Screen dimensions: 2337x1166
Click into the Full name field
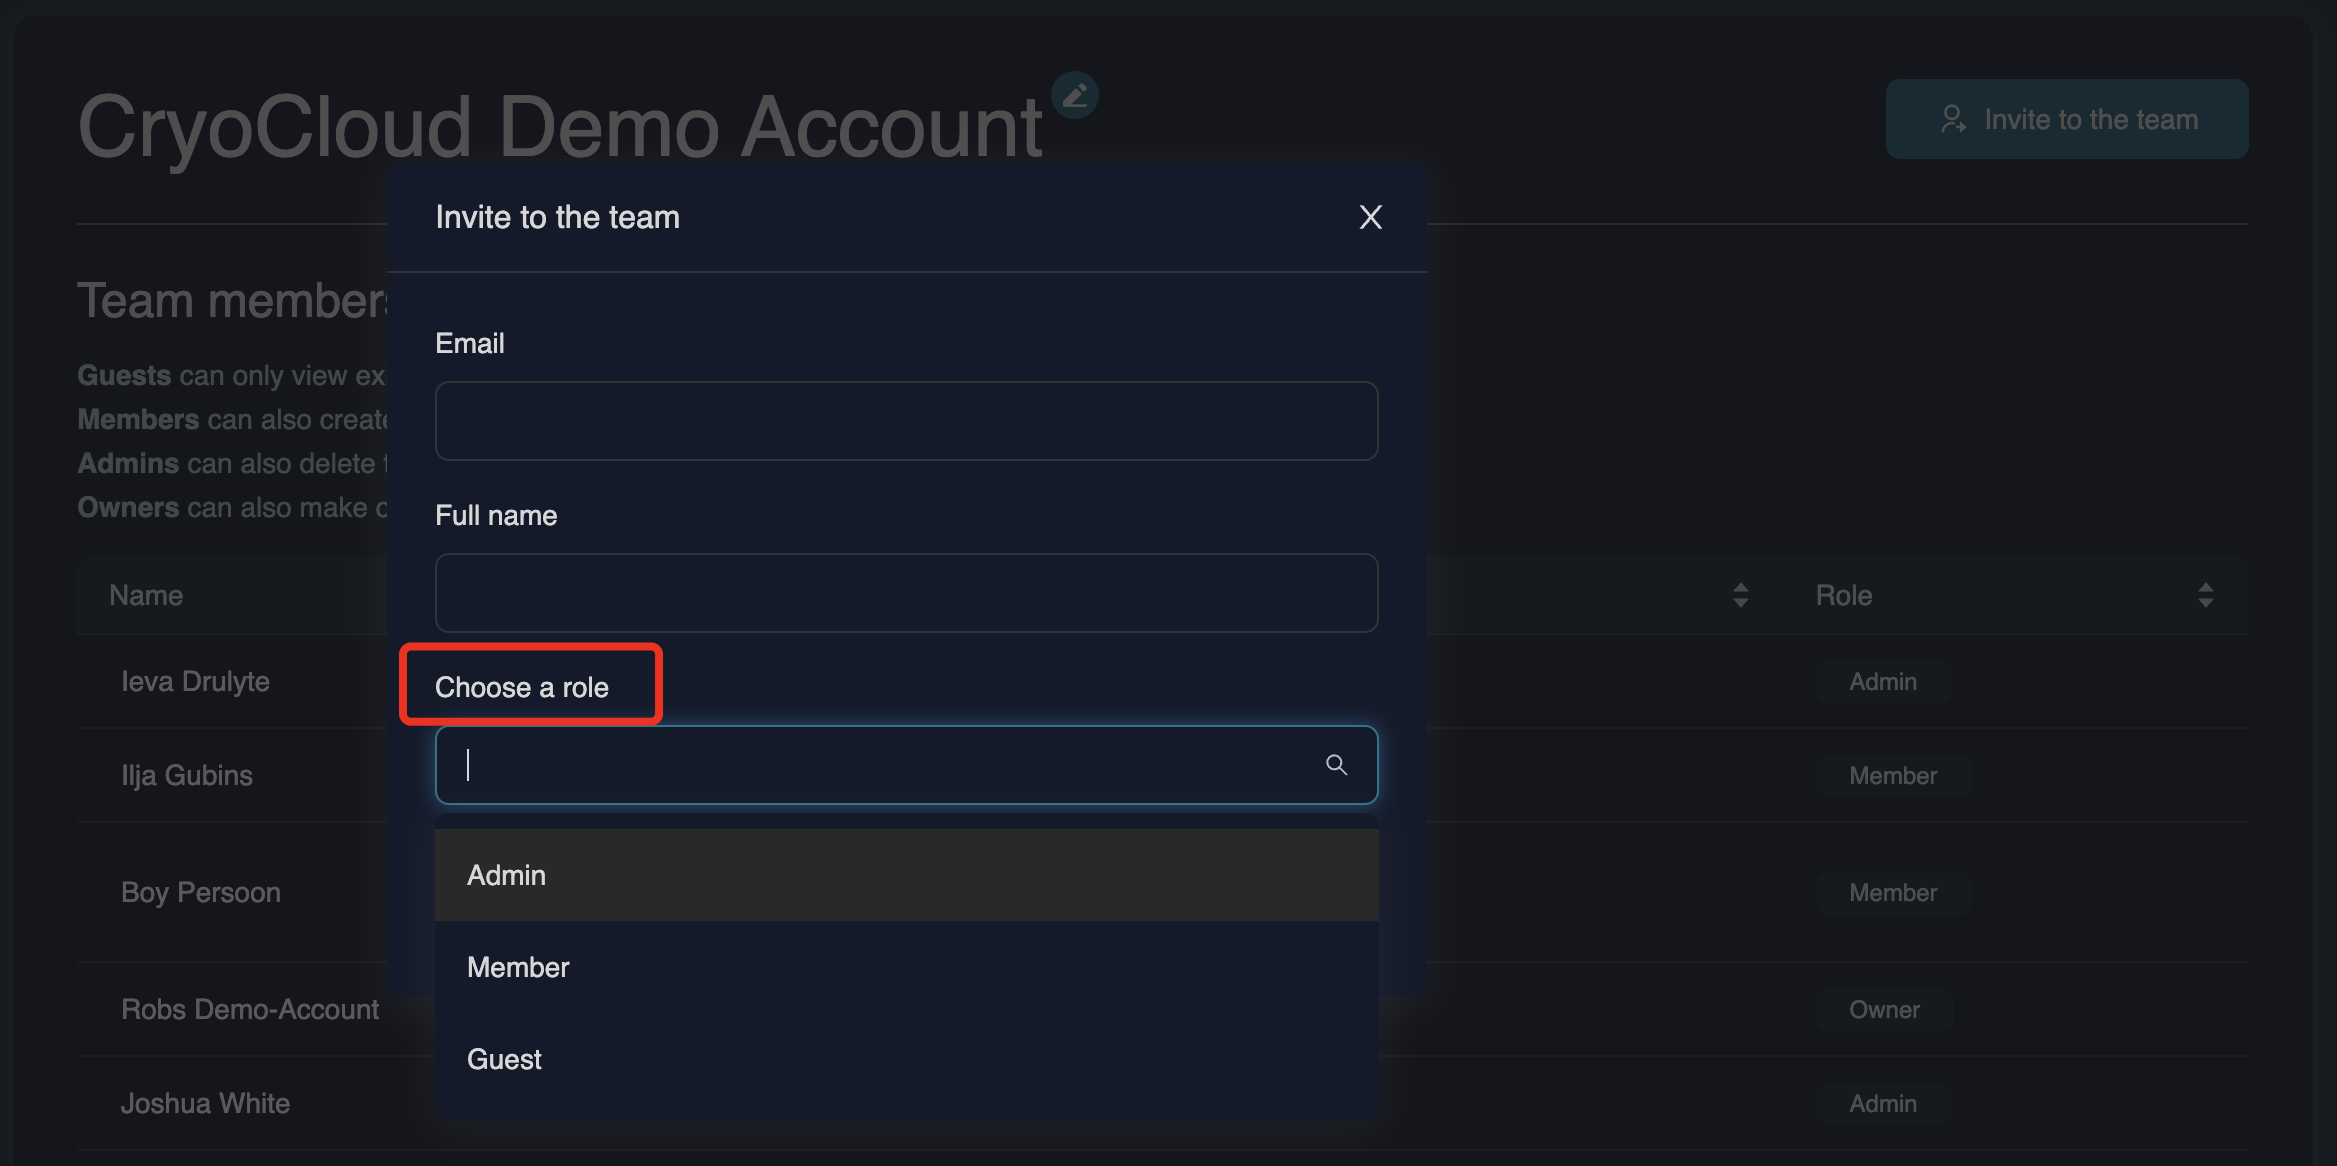click(906, 593)
